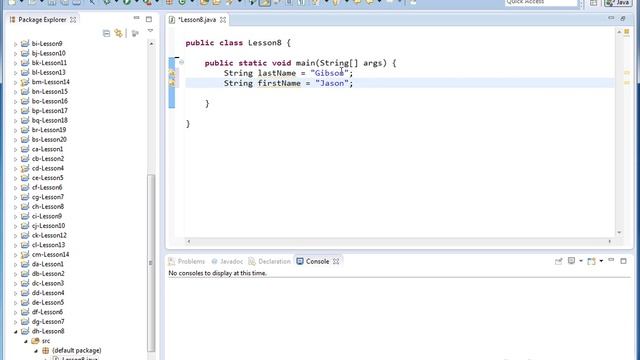Click the third Package Explorer toolbar icon
The height and width of the screenshot is (360, 640).
click(x=135, y=33)
